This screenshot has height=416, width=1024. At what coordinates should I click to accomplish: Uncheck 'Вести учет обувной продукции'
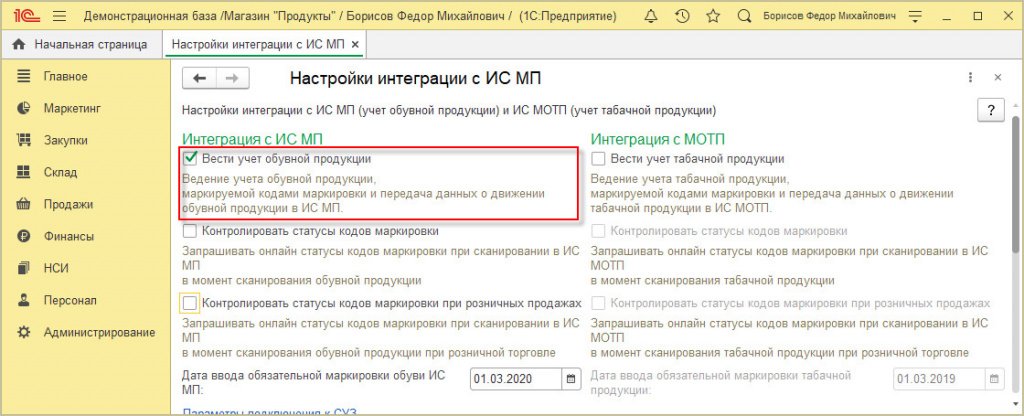tap(190, 158)
